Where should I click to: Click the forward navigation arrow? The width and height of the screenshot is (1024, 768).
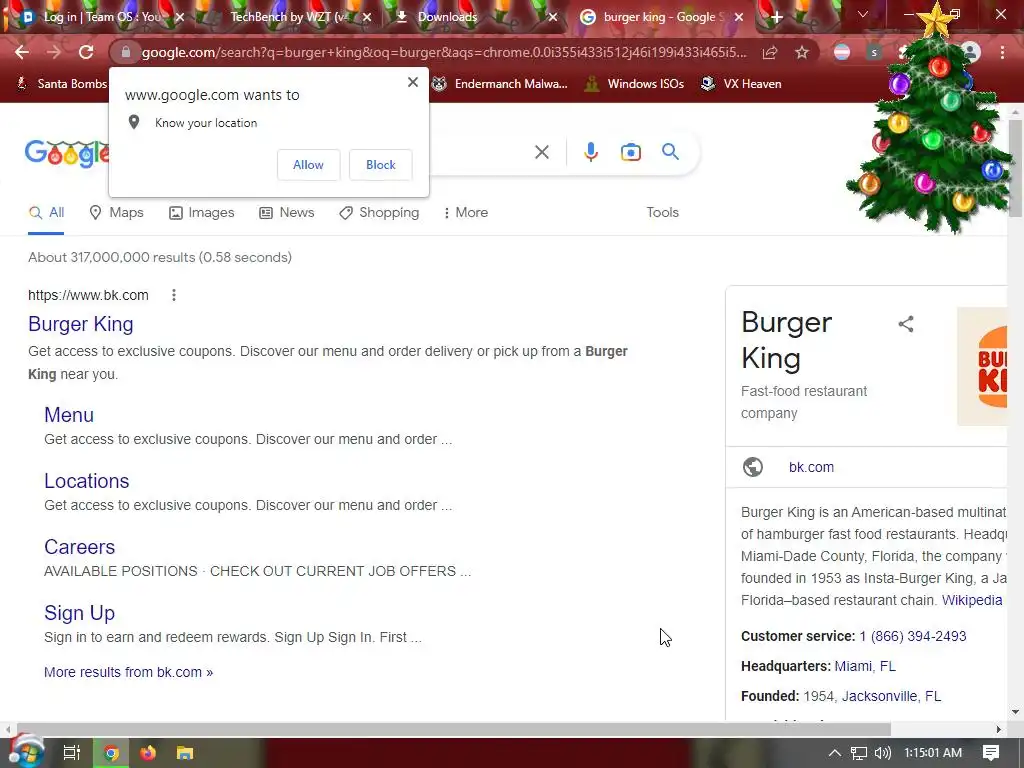click(x=54, y=52)
